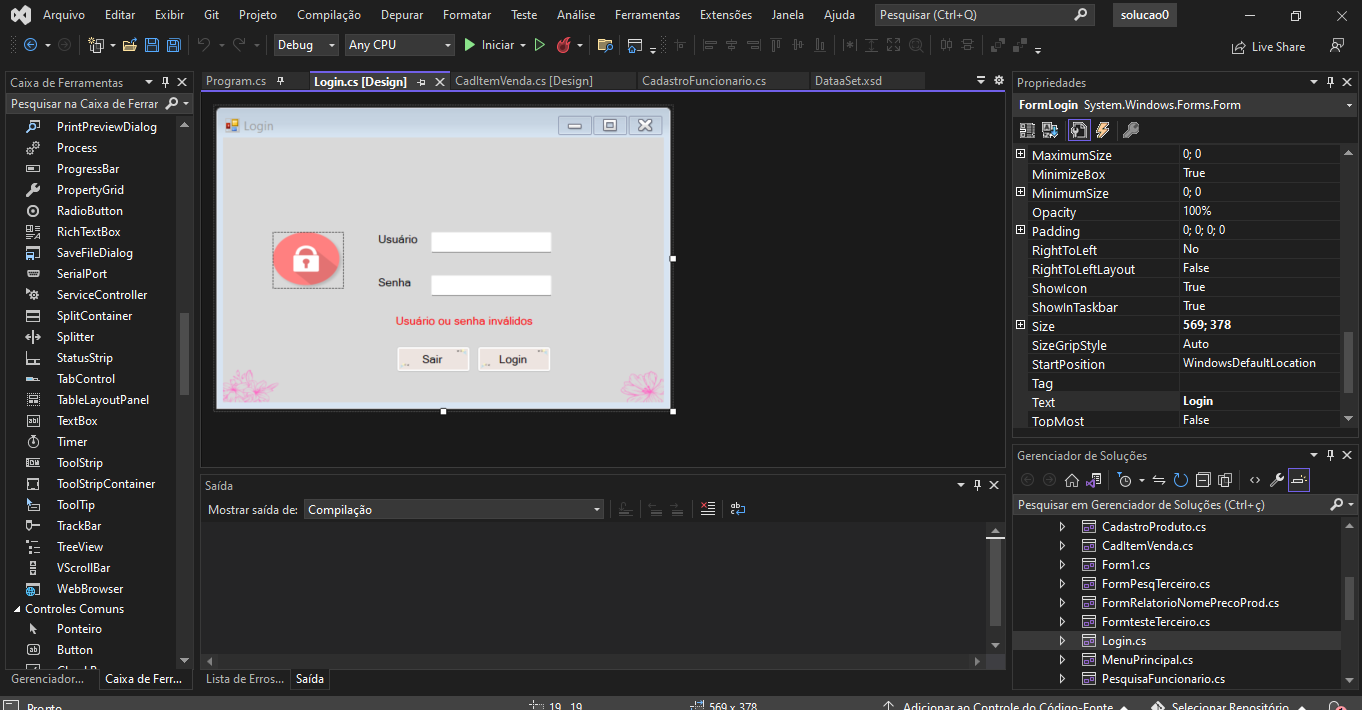
Task: Open the Debug configuration dropdown
Action: pos(306,45)
